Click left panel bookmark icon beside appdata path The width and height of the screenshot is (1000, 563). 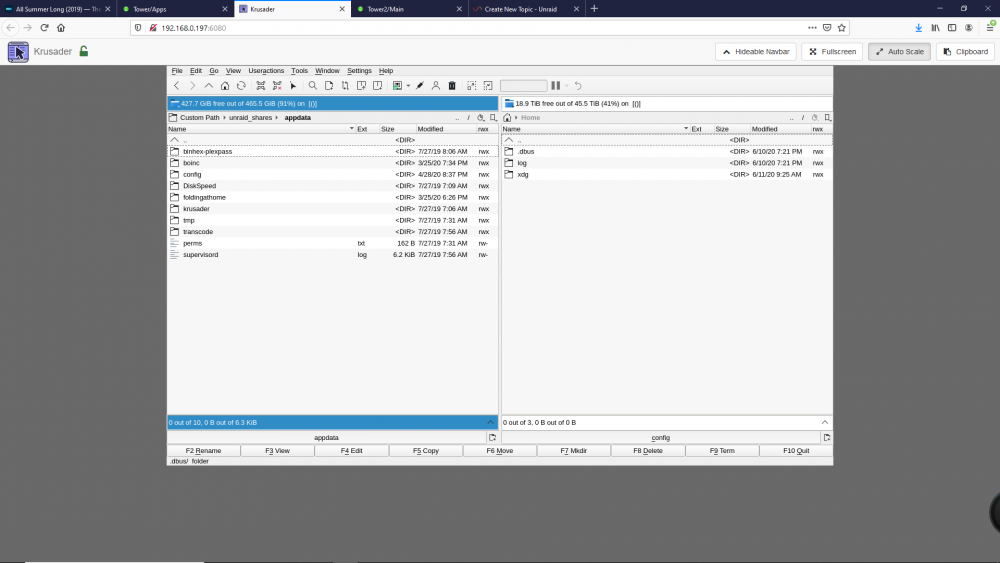coord(493,117)
